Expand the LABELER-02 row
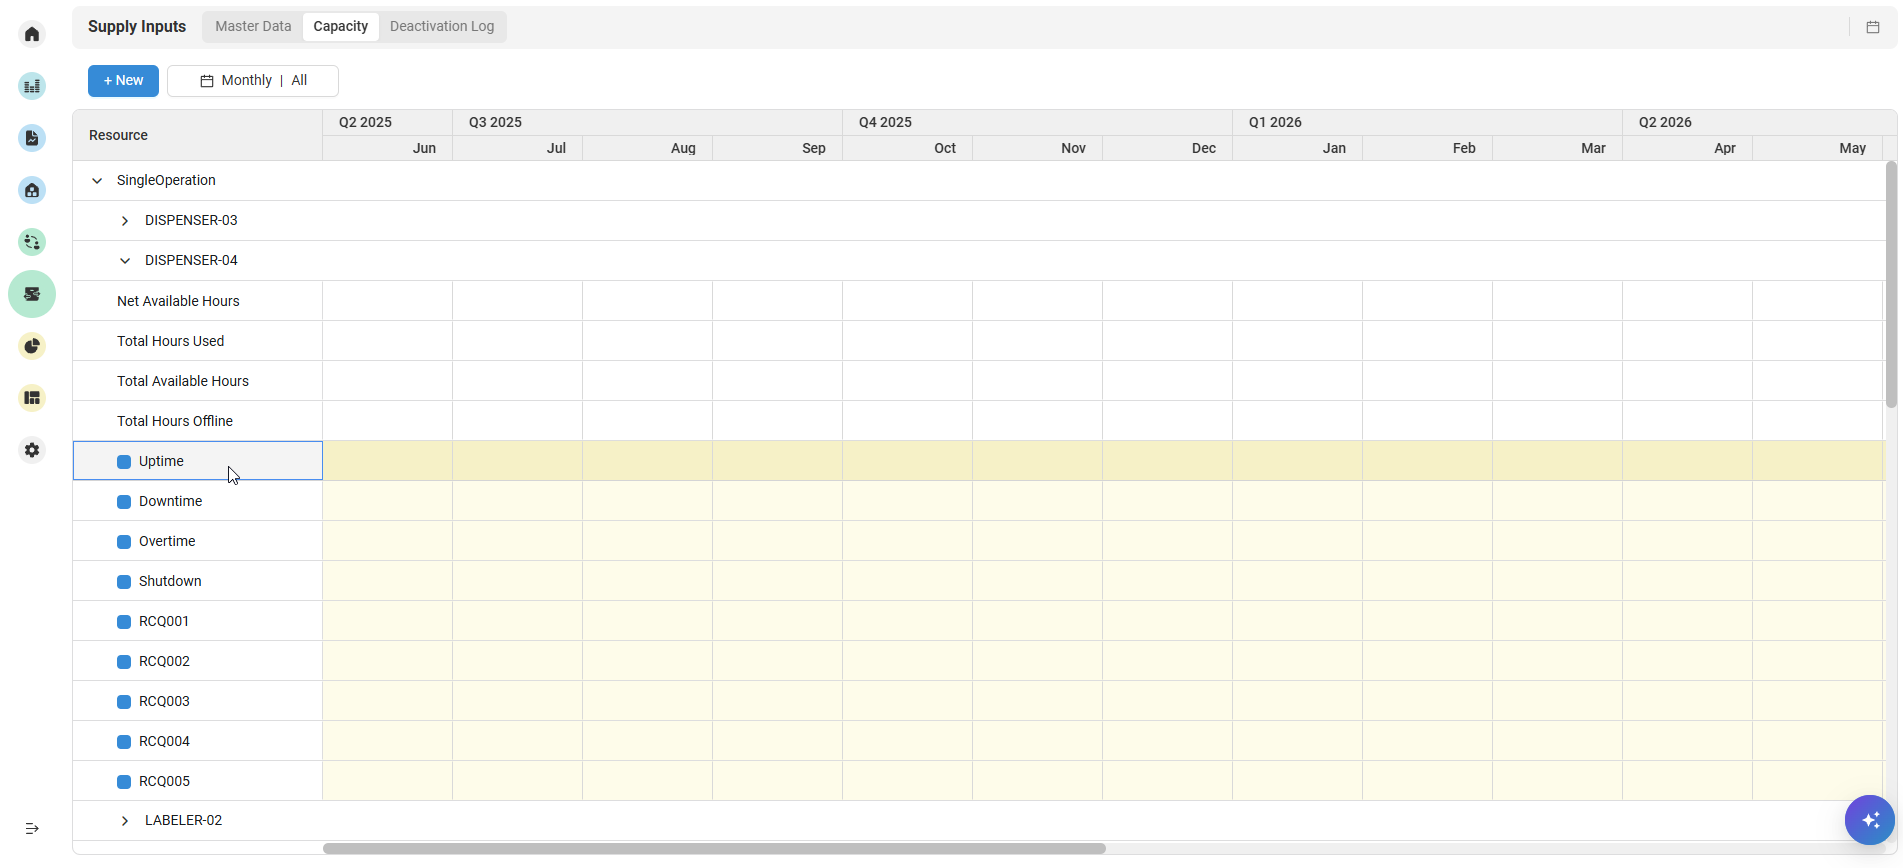The height and width of the screenshot is (868, 1903). [125, 821]
